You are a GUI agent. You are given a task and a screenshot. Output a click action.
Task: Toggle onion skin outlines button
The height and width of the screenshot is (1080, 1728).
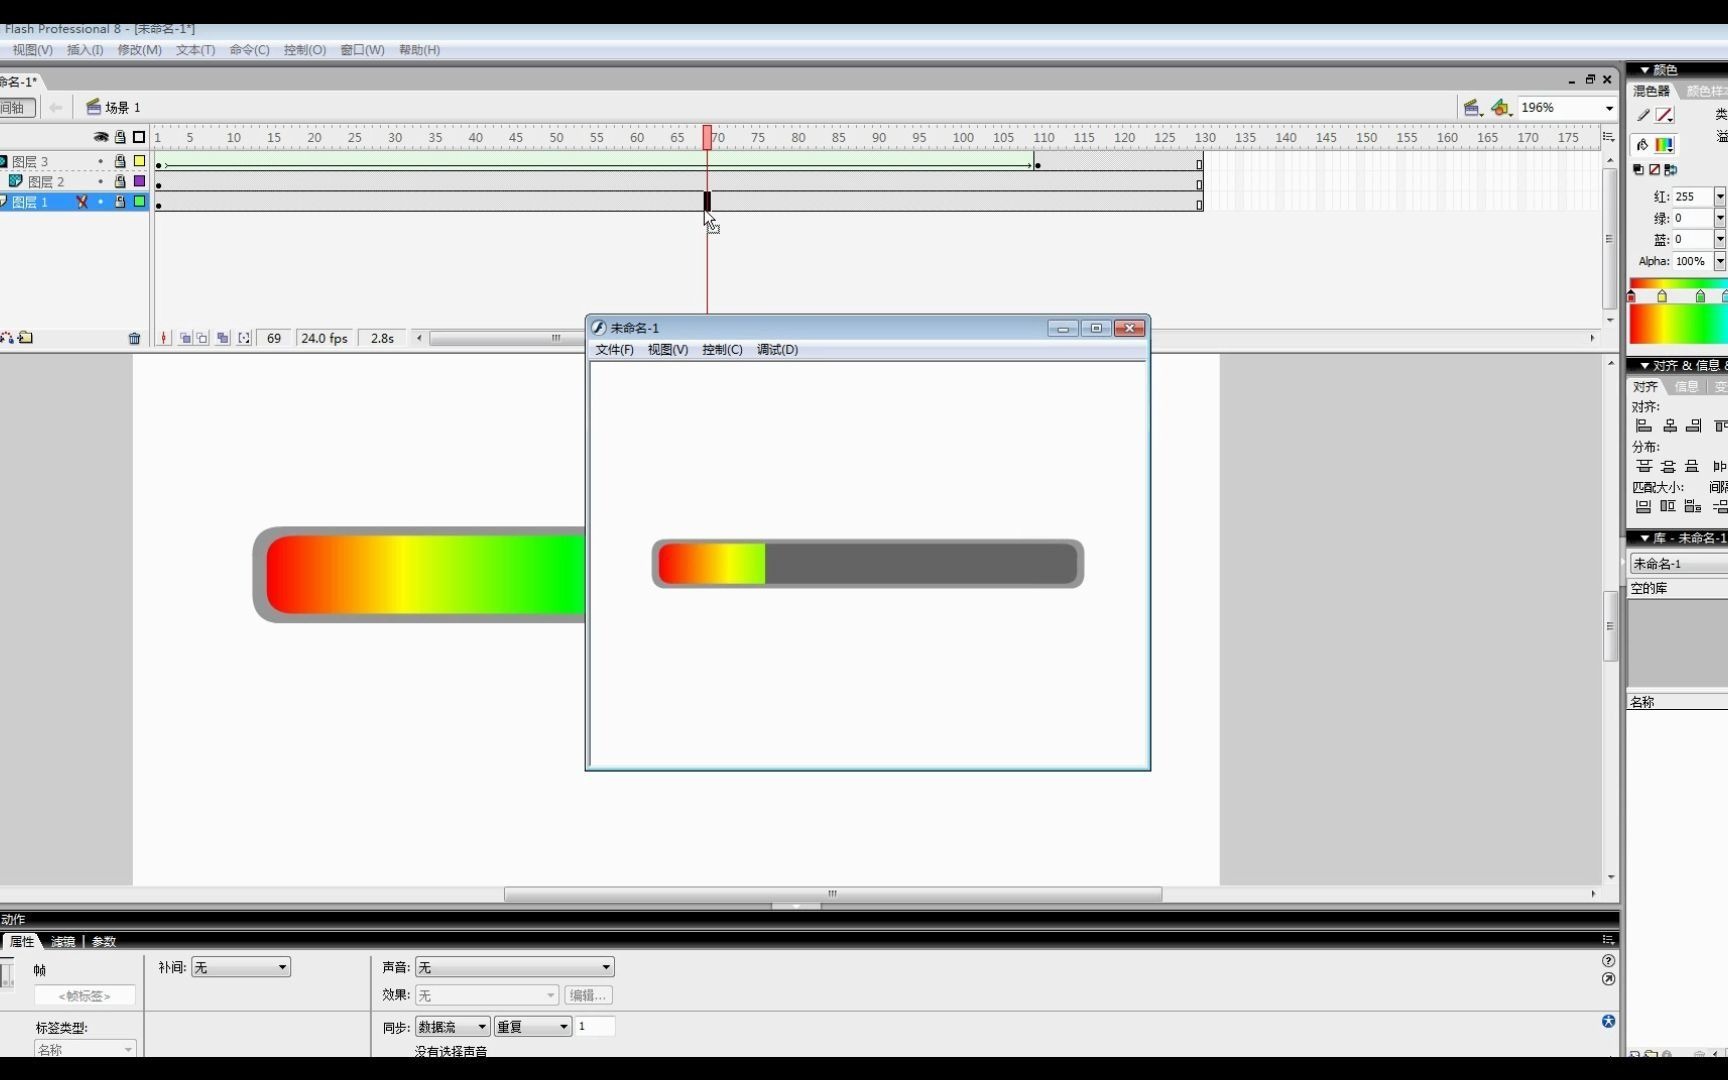click(x=203, y=338)
